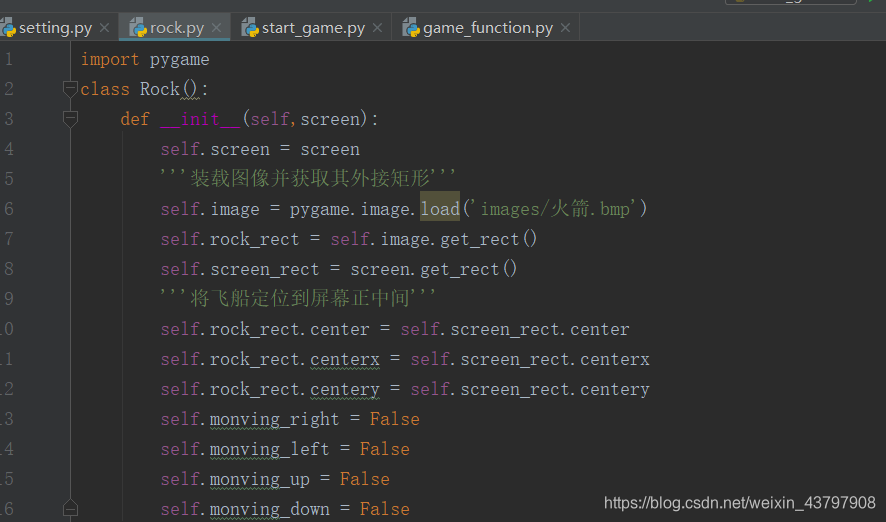Click monving_right variable name
The width and height of the screenshot is (886, 522).
[x=274, y=419]
